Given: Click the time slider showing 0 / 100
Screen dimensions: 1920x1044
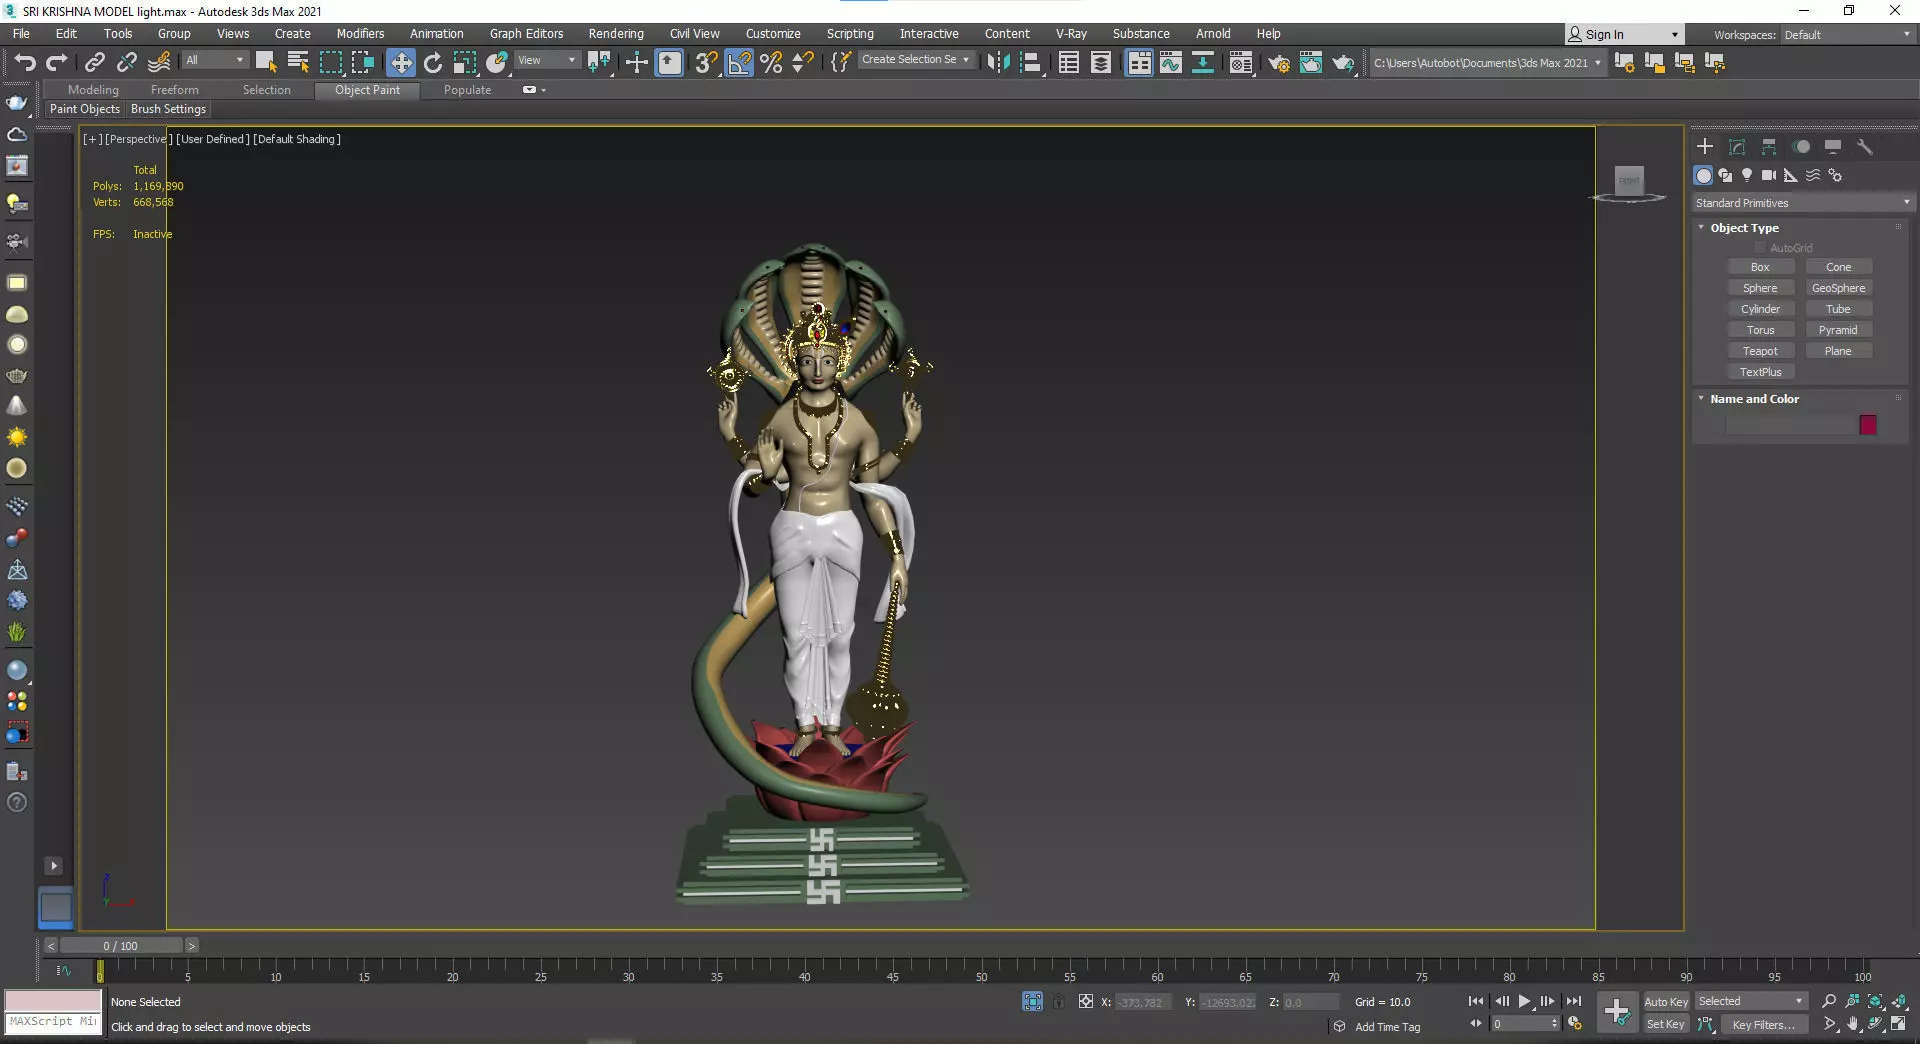Looking at the screenshot, I should point(121,946).
